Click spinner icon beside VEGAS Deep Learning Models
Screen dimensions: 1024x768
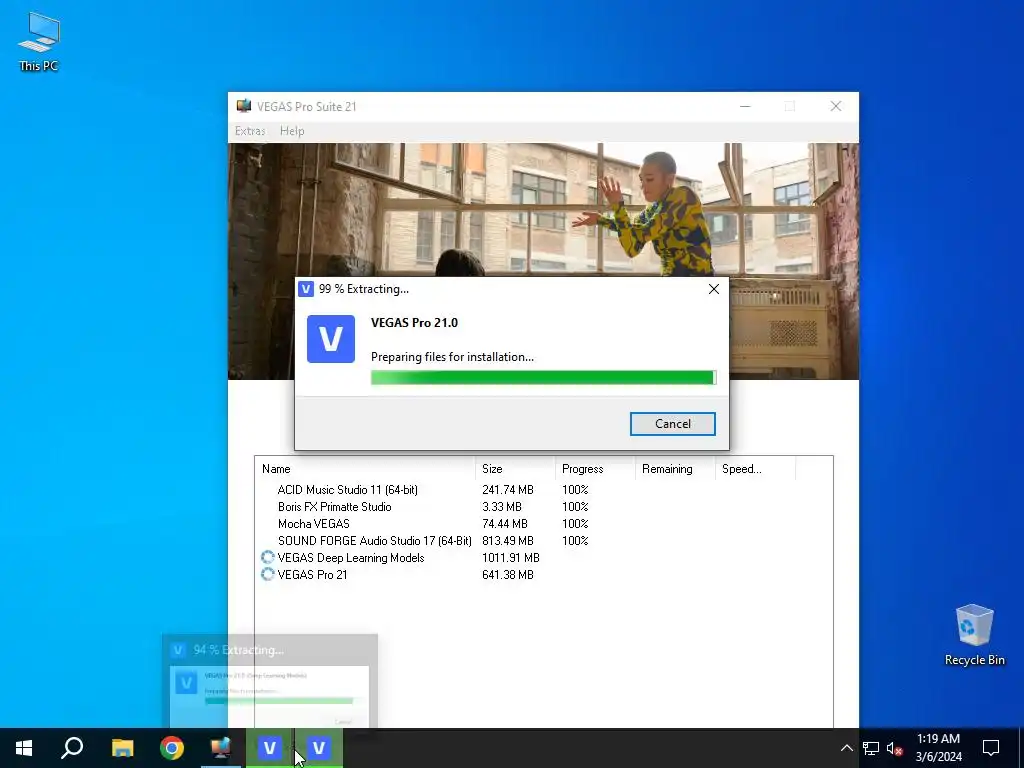267,557
